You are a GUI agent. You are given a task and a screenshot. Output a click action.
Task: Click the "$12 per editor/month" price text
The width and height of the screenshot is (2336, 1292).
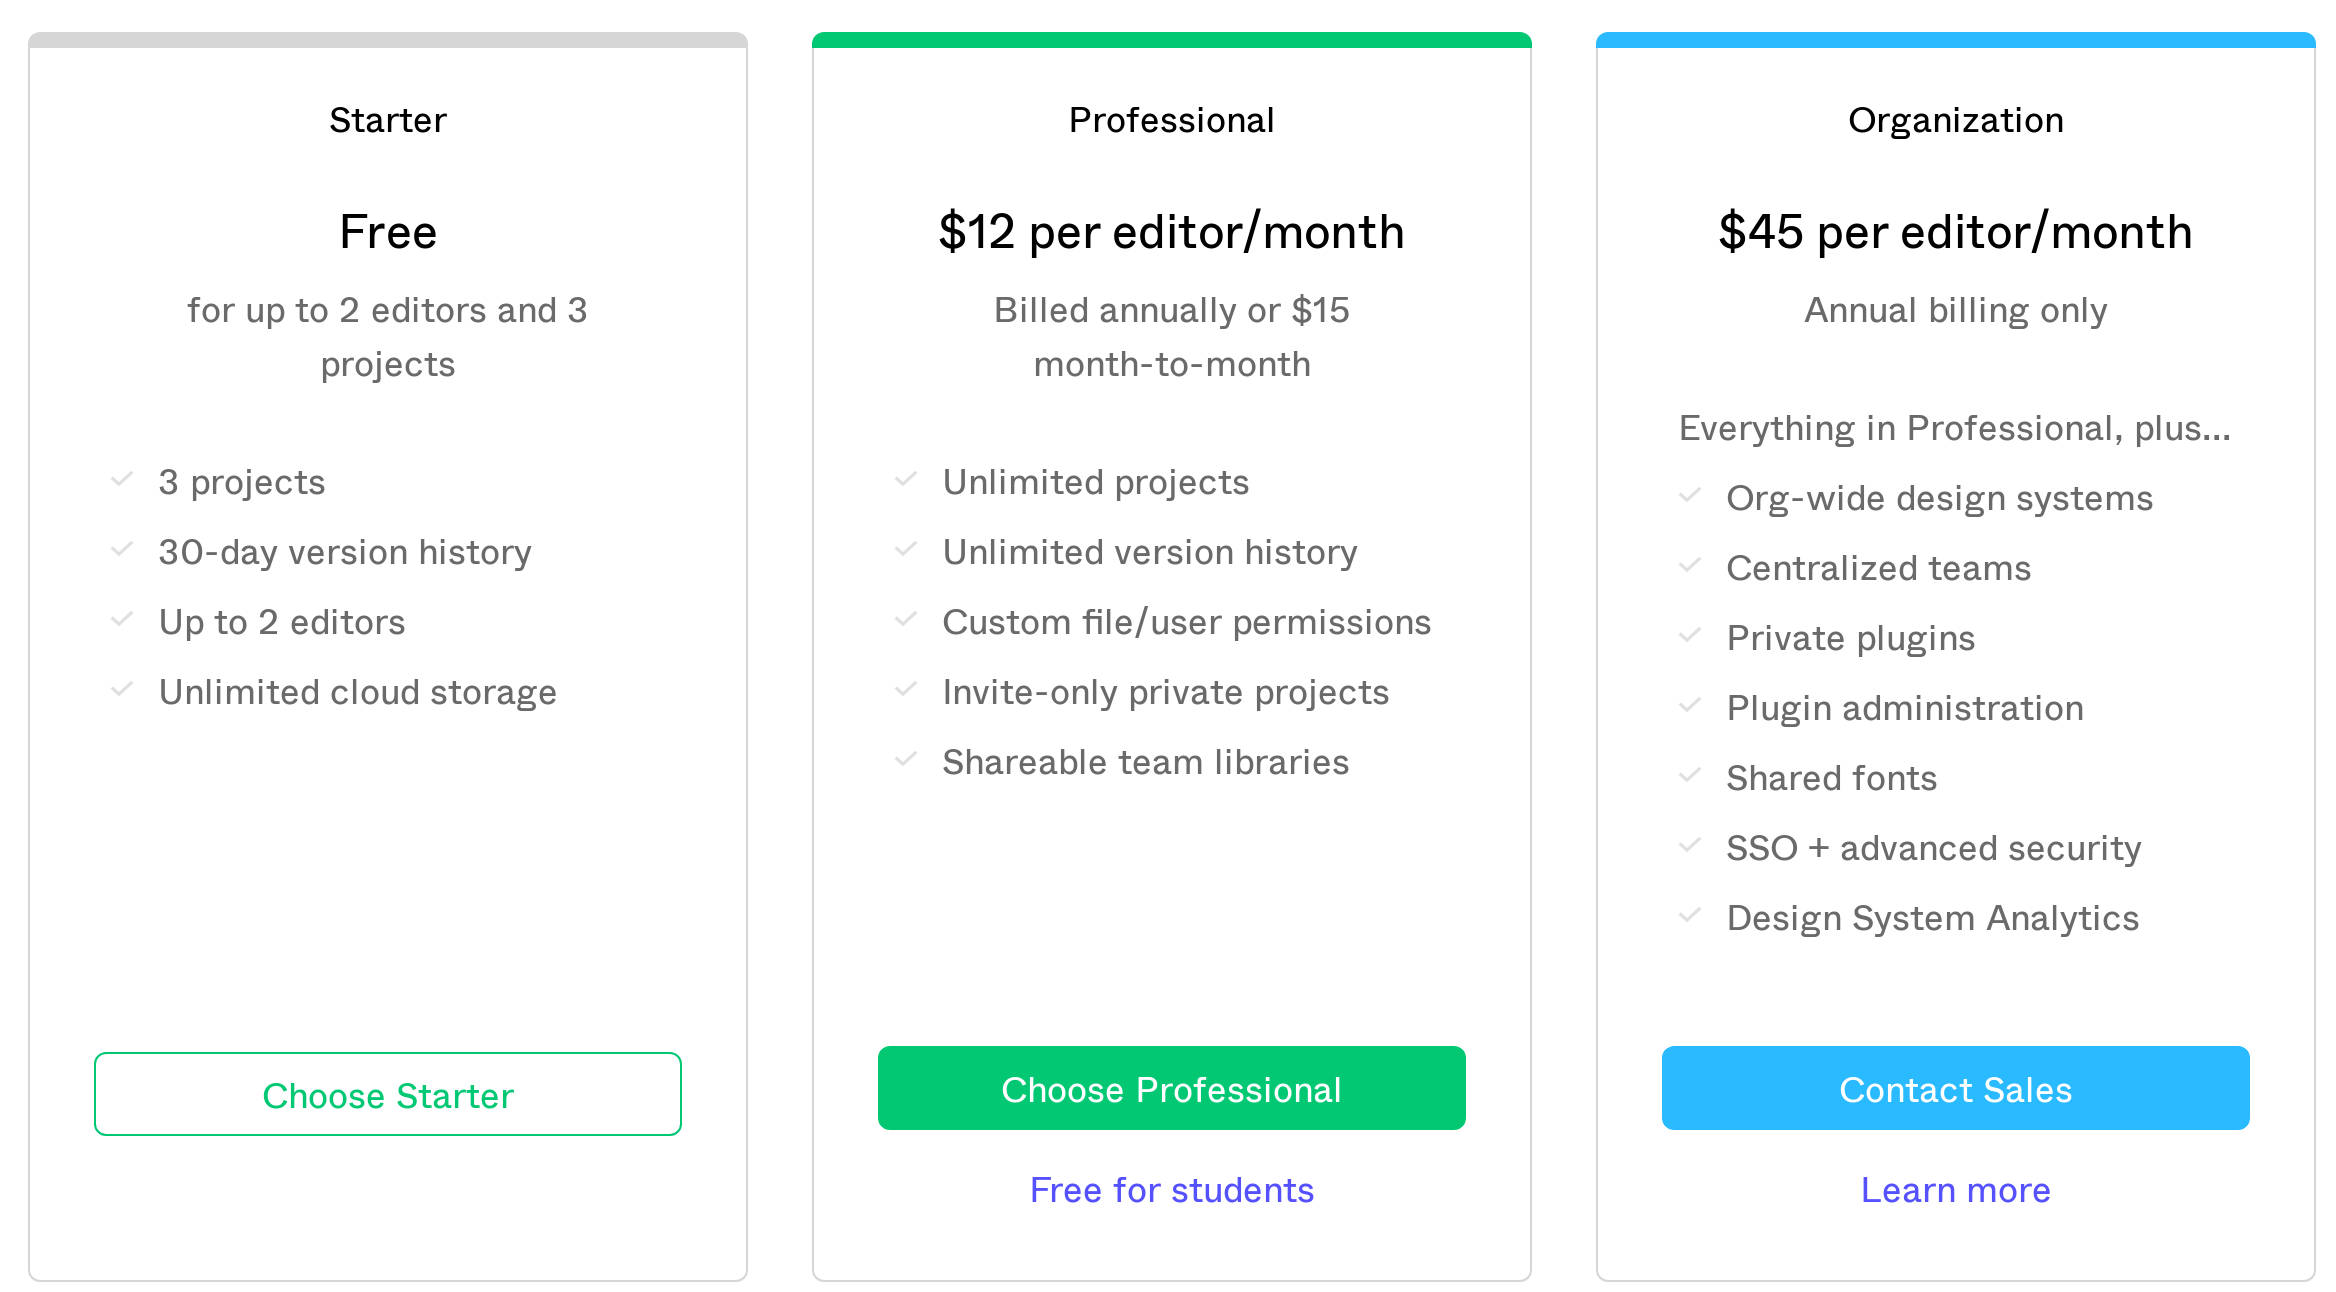coord(1171,231)
